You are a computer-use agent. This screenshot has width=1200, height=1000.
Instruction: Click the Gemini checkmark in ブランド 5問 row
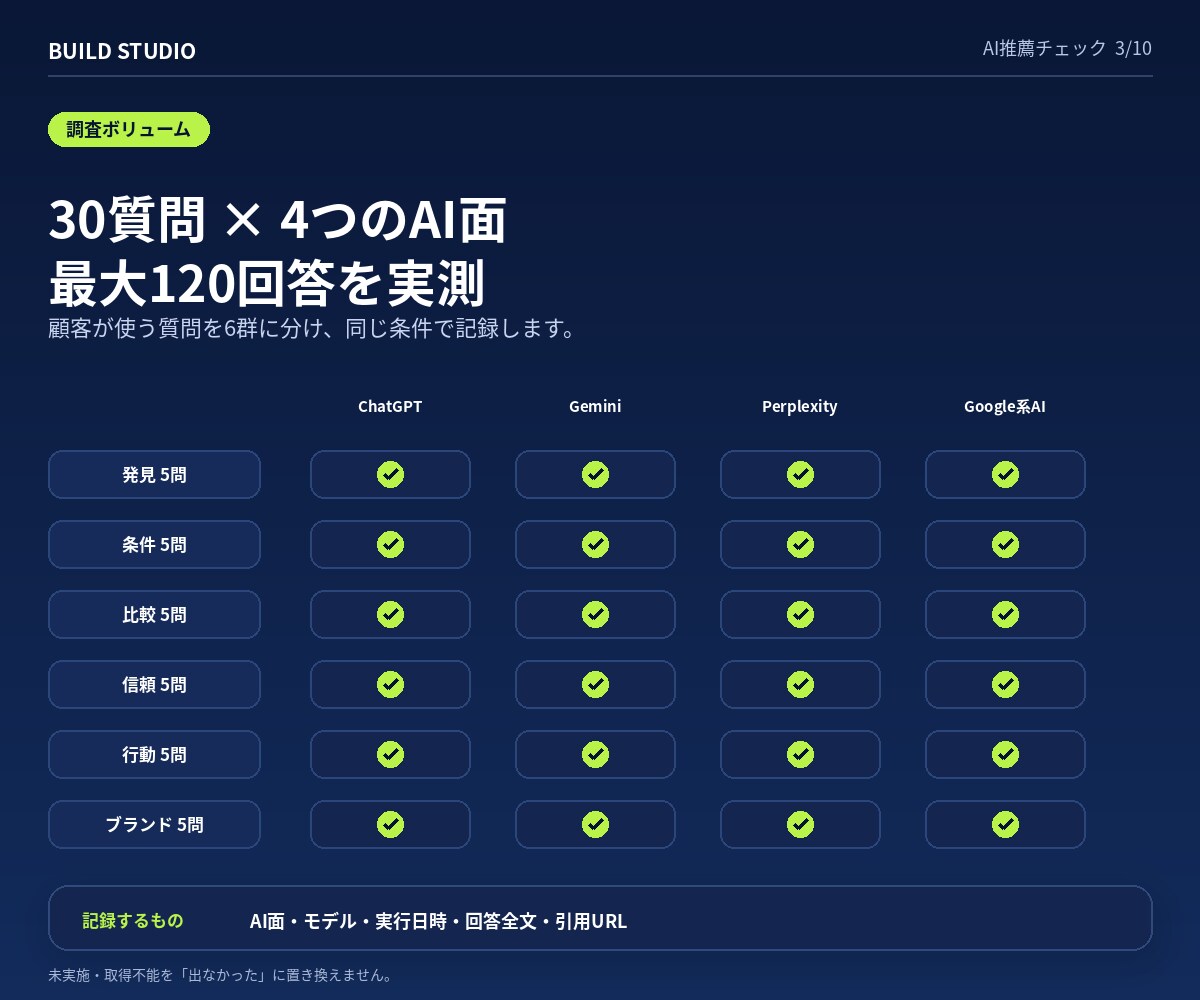(595, 824)
